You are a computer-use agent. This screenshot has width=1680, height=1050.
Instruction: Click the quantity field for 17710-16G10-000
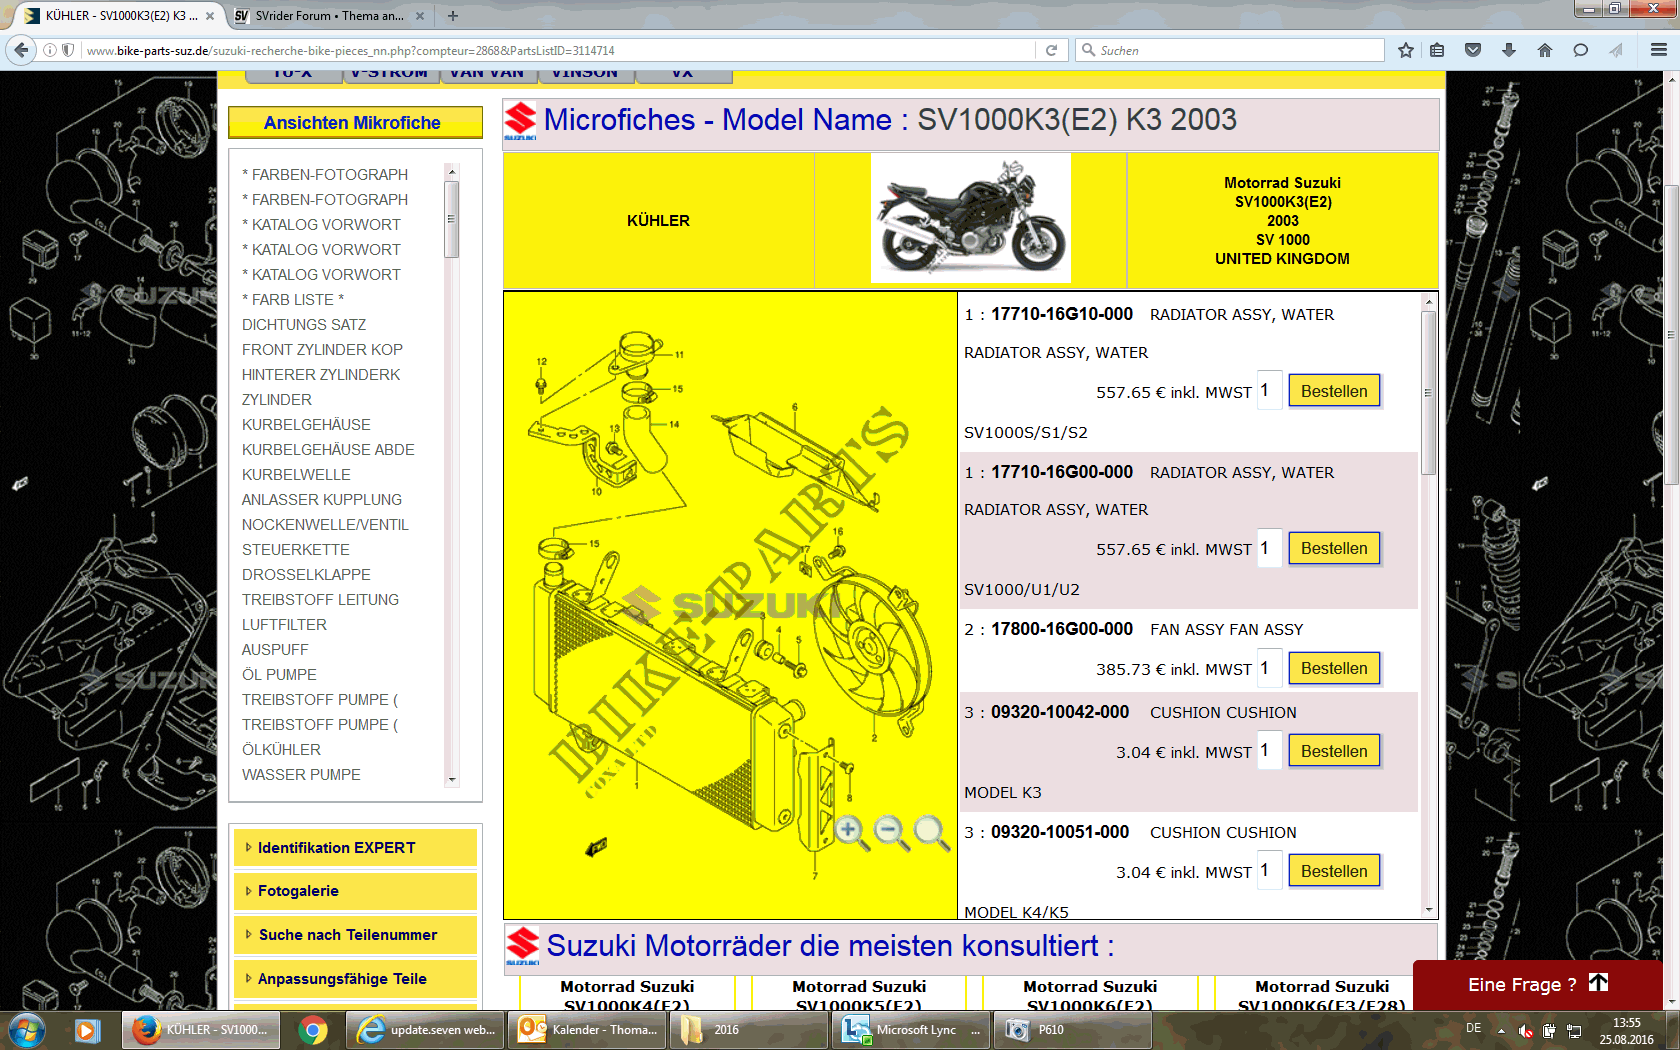[1268, 391]
